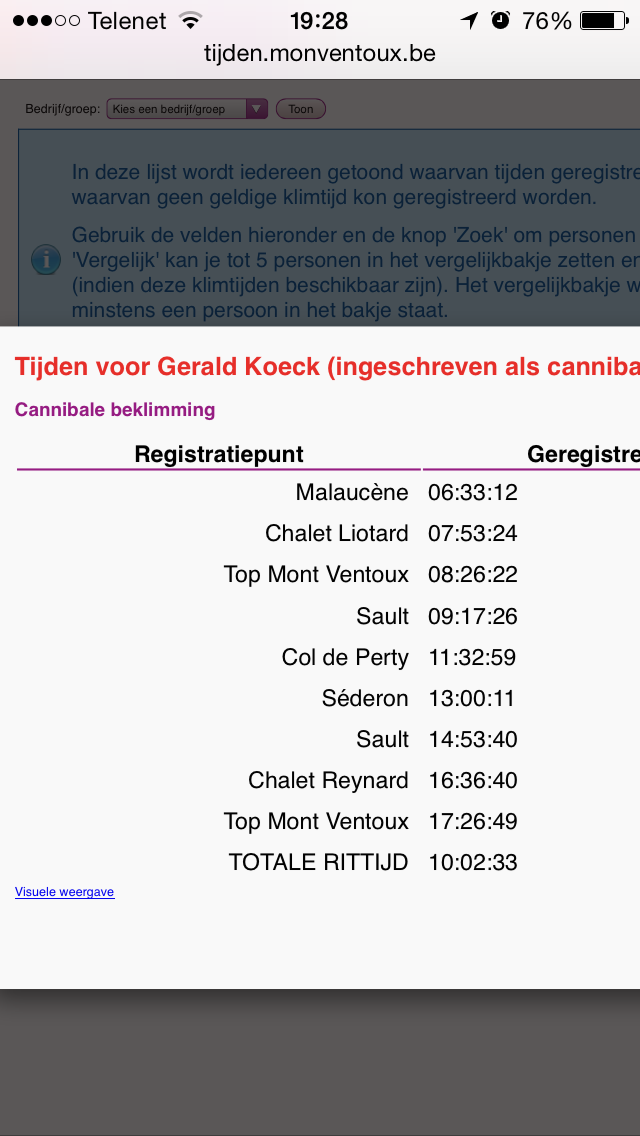Tap the location arrow status icon
Viewport: 640px width, 1136px height.
tap(470, 21)
